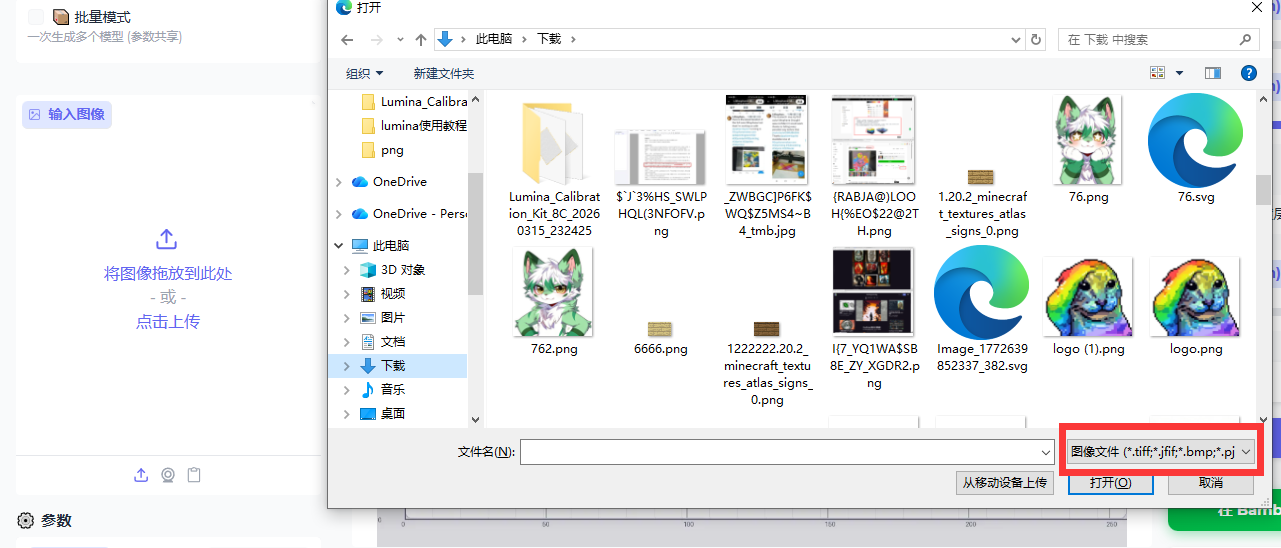Screen dimensions: 1281x548
Task: Click 新建文件夹 in the dialog toolbar
Action: 444,73
